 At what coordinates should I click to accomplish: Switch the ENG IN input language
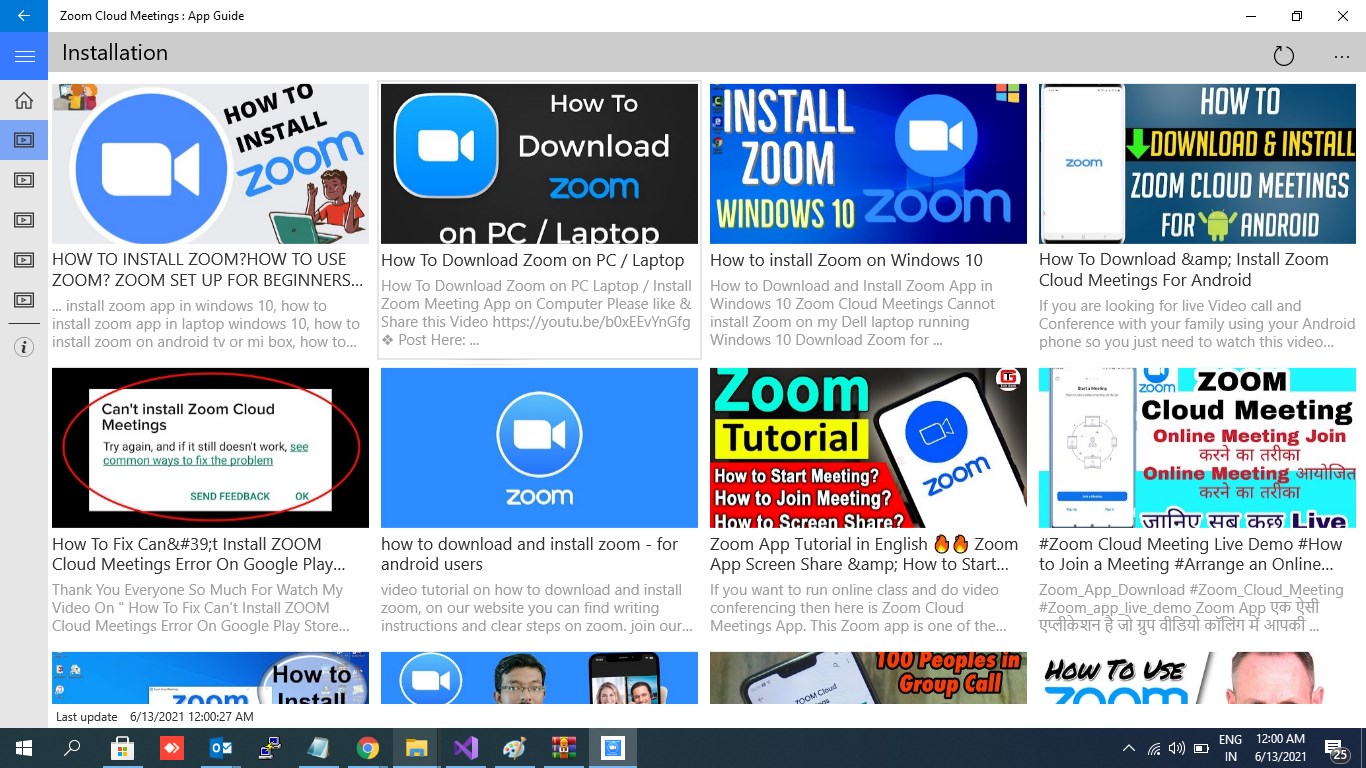pos(1230,748)
